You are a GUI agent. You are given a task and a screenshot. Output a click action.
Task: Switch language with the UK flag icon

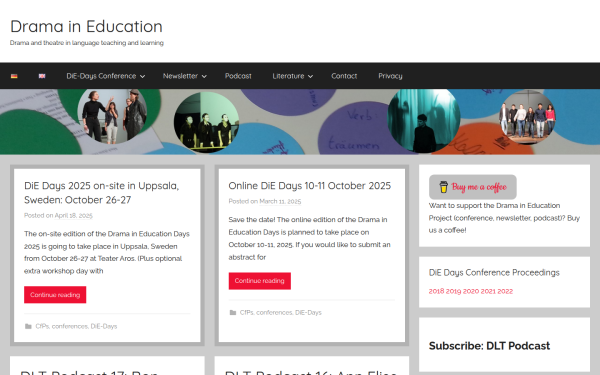click(42, 76)
